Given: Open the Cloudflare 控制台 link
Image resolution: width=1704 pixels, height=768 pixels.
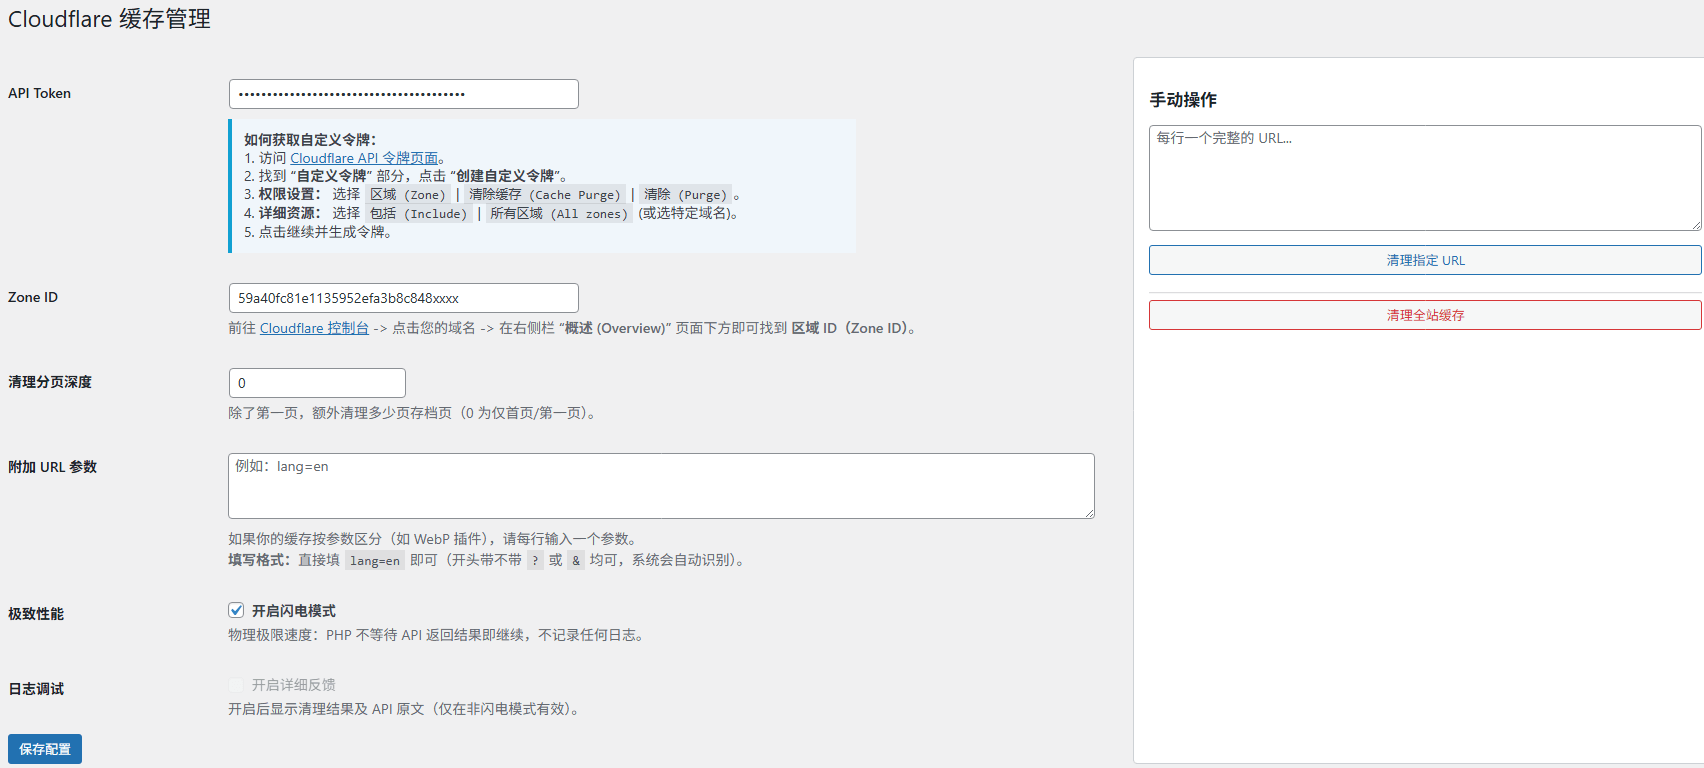Looking at the screenshot, I should pyautogui.click(x=314, y=328).
